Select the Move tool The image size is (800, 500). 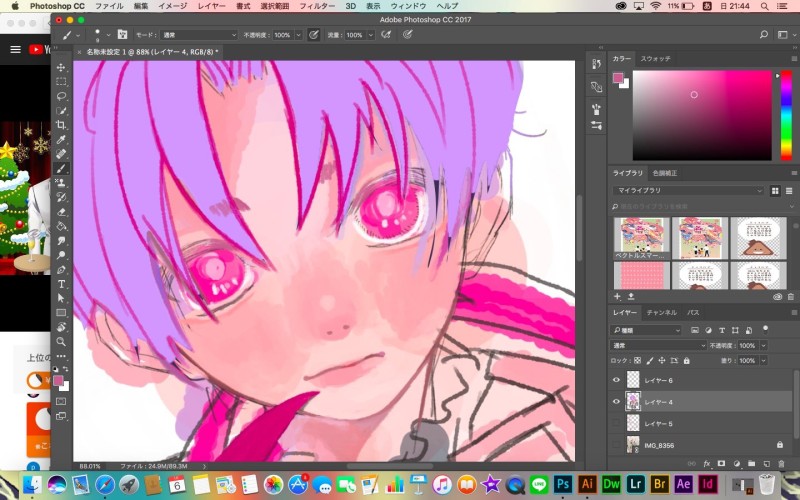point(61,67)
